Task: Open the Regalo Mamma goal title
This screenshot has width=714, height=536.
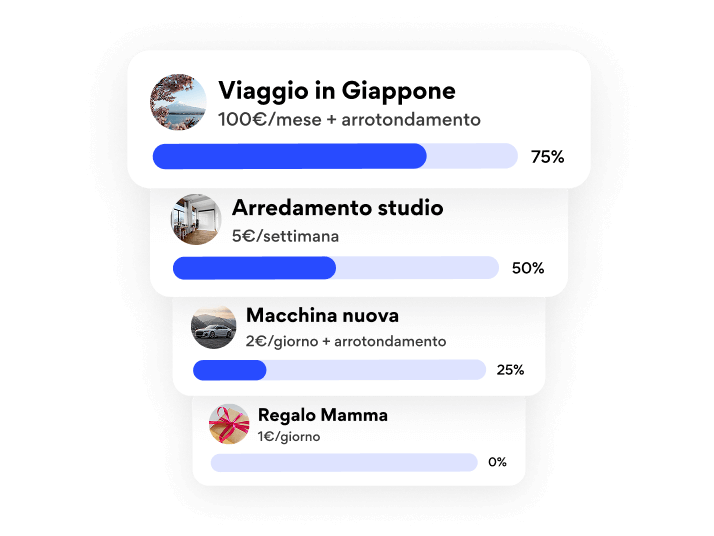Action: click(322, 415)
